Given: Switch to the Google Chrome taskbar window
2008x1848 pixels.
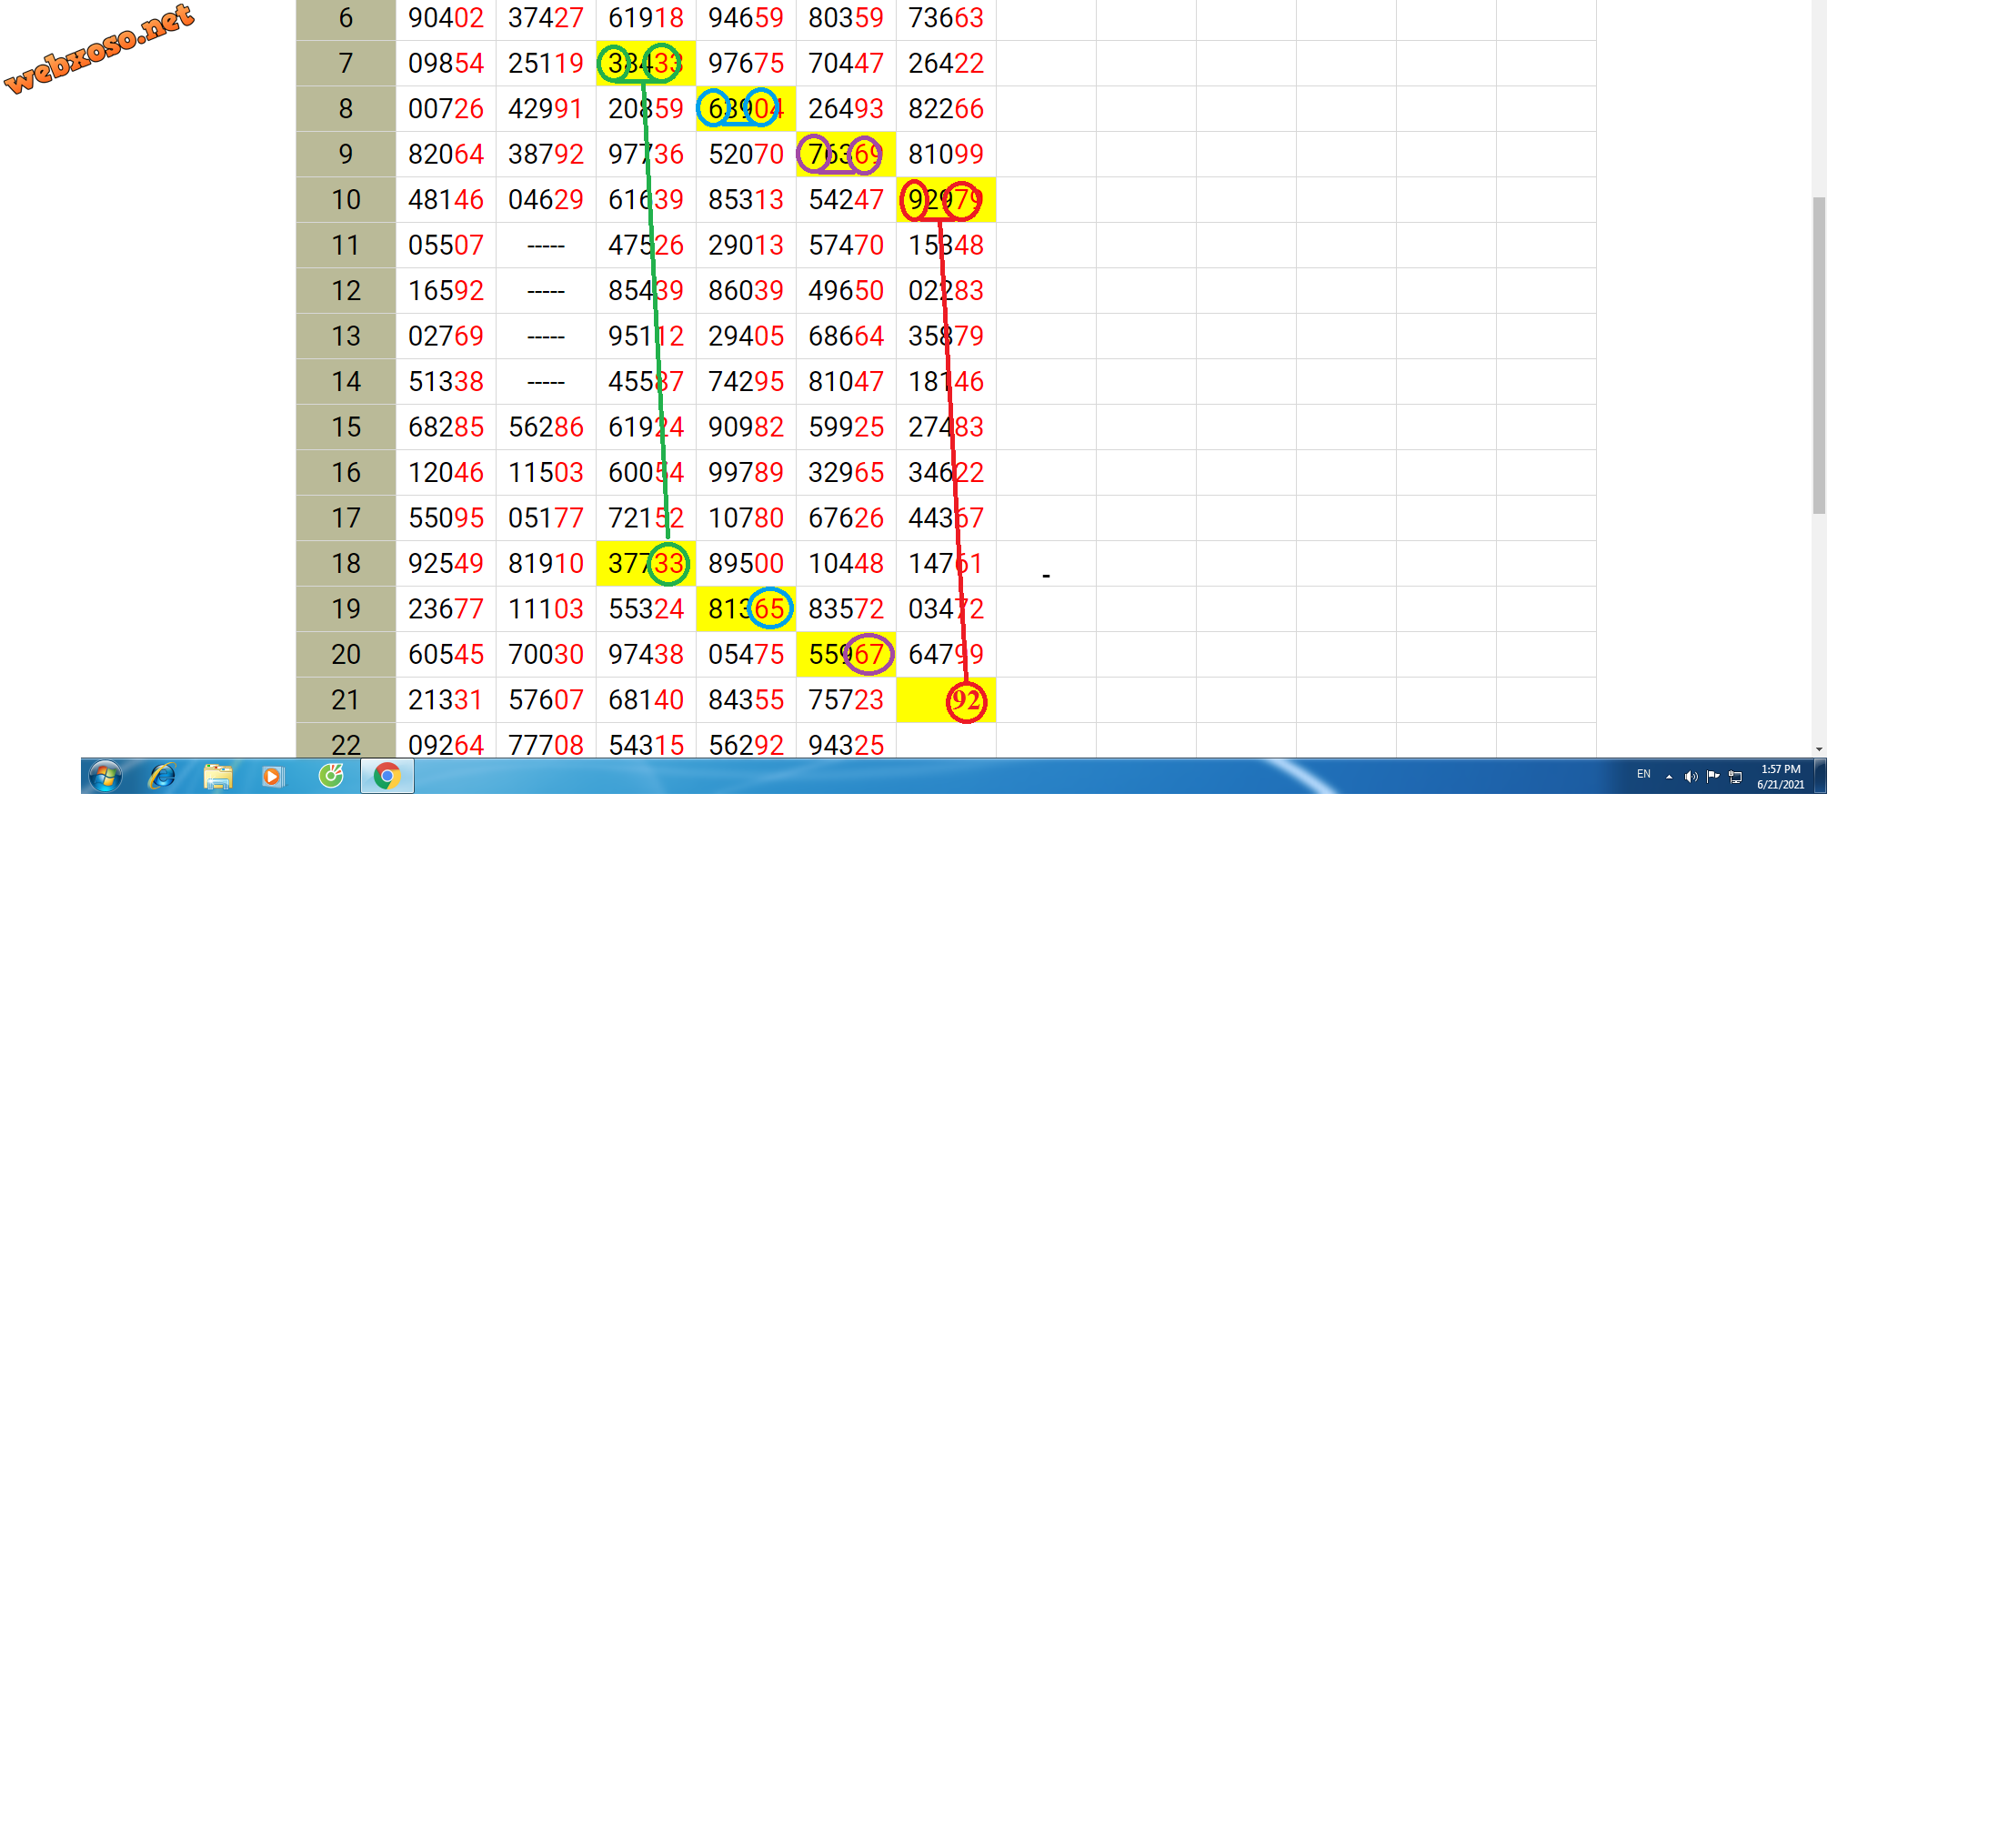Looking at the screenshot, I should (387, 776).
